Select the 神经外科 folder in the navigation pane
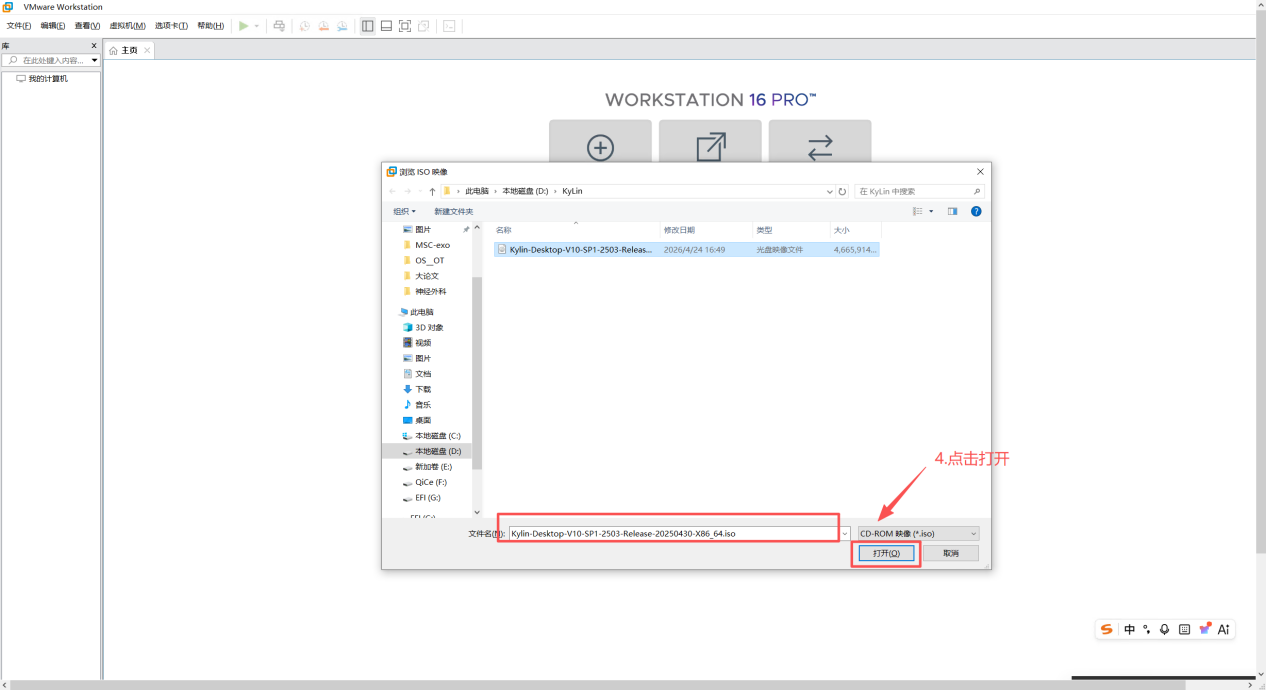Viewport: 1266px width, 690px height. point(431,292)
